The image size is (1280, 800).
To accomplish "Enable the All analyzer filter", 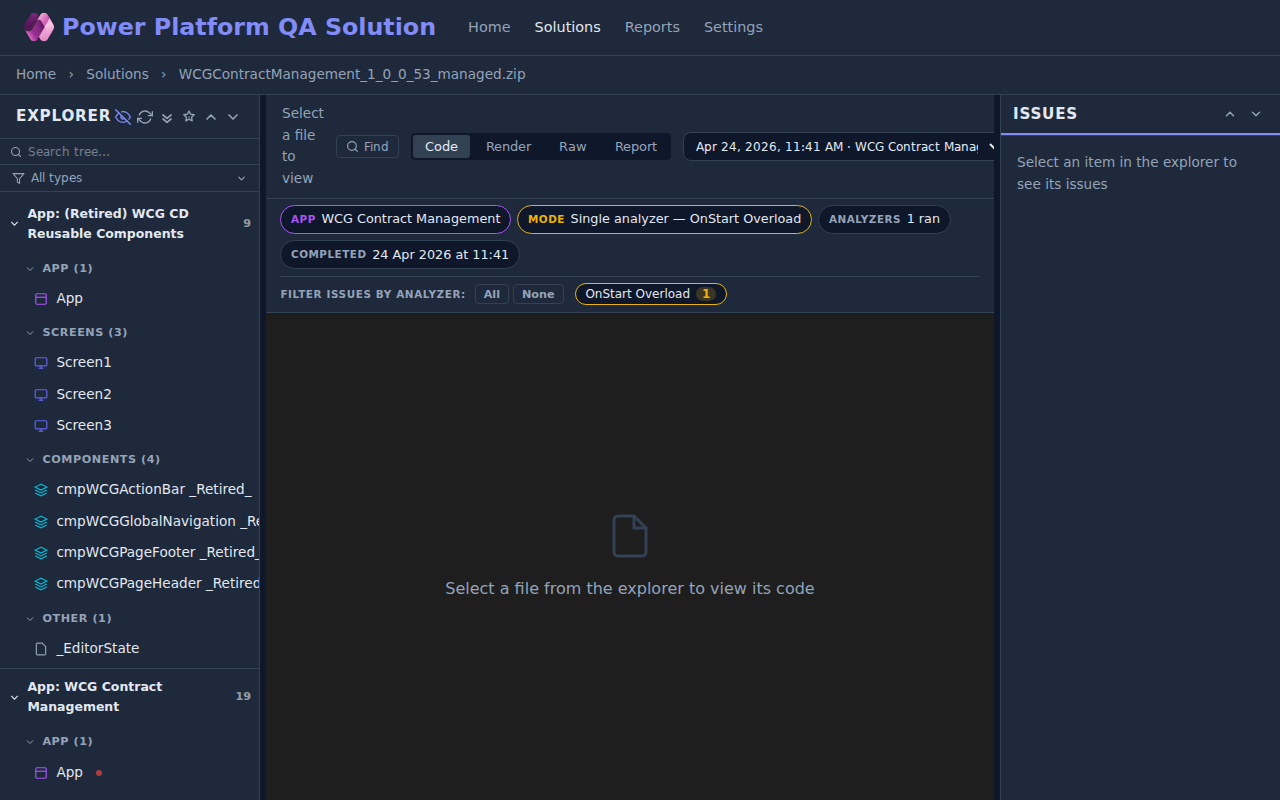I will click(491, 294).
